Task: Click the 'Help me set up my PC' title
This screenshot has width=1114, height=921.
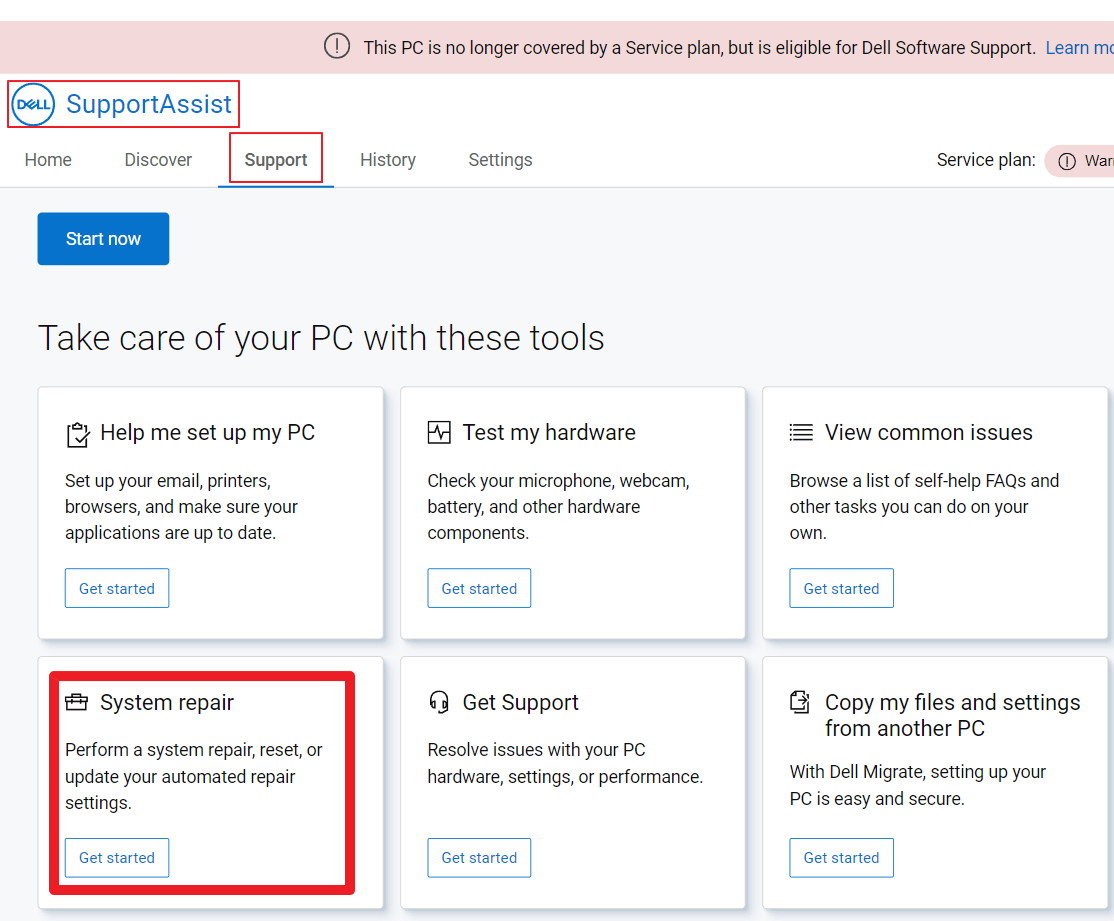Action: click(207, 432)
